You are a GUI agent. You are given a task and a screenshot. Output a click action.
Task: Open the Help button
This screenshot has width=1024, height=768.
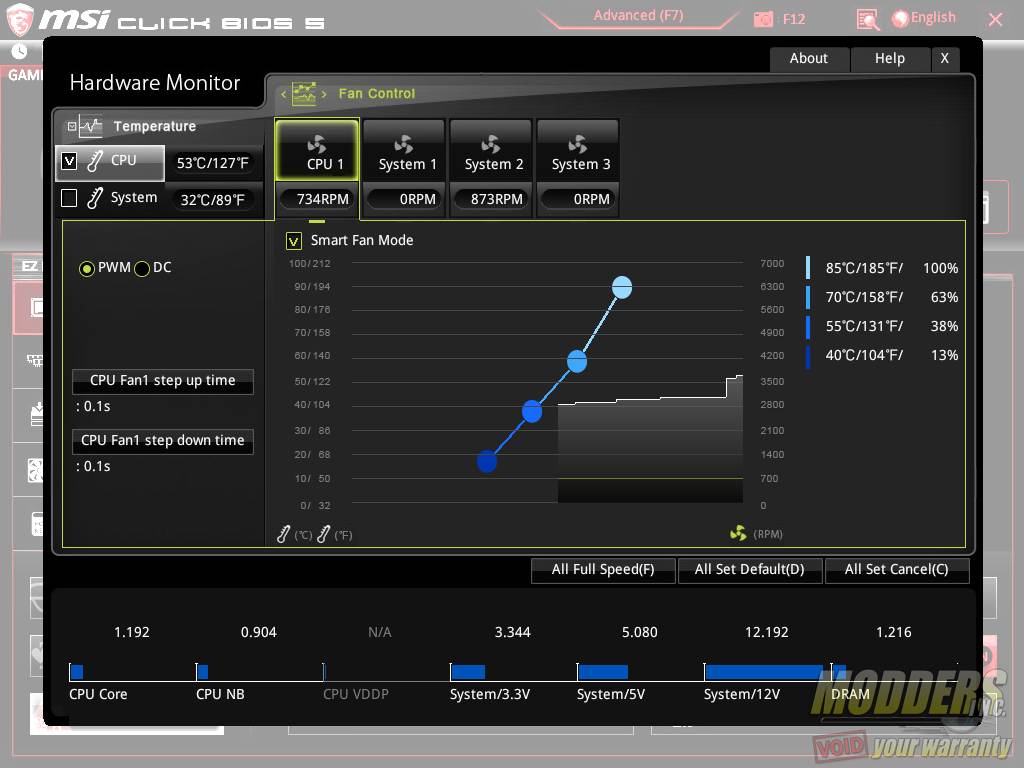tap(889, 59)
